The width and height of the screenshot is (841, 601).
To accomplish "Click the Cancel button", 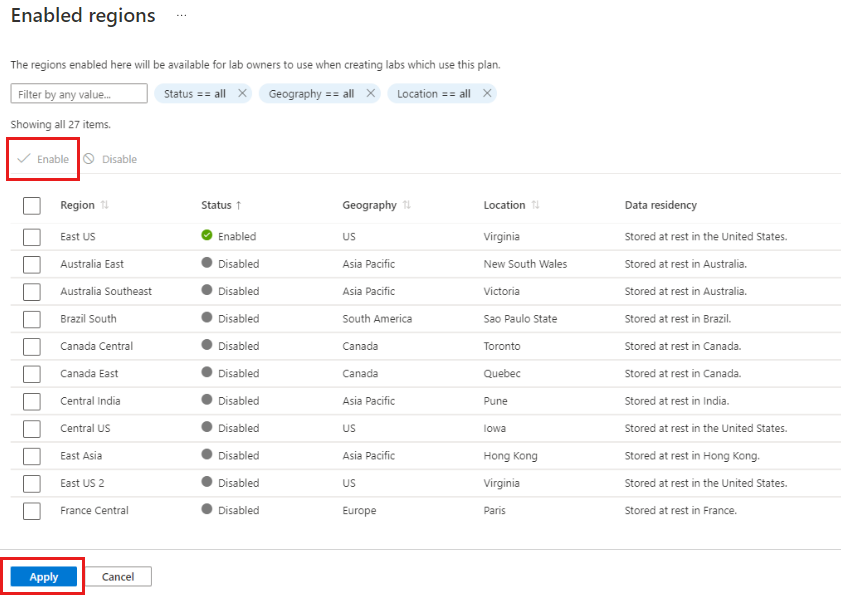I will tap(118, 576).
